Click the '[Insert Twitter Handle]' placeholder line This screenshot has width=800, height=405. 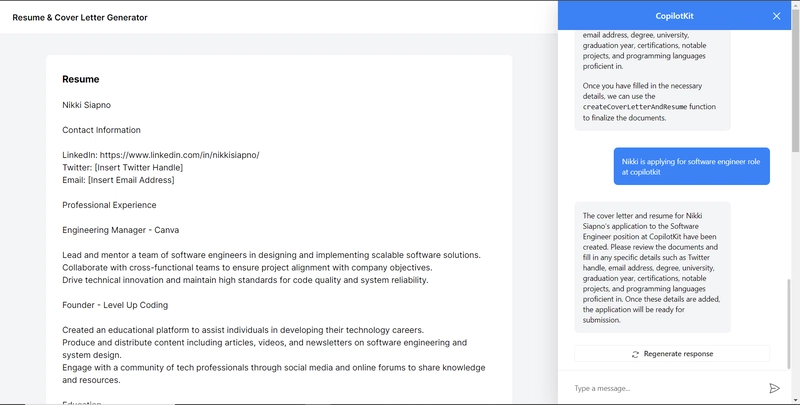[x=122, y=167]
